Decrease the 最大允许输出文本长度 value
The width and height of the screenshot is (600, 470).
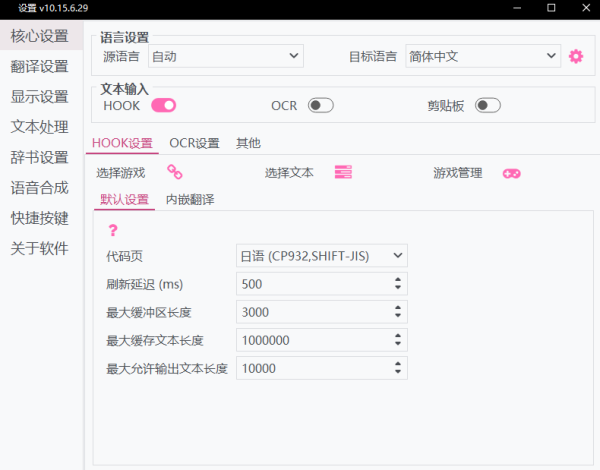pyautogui.click(x=398, y=372)
